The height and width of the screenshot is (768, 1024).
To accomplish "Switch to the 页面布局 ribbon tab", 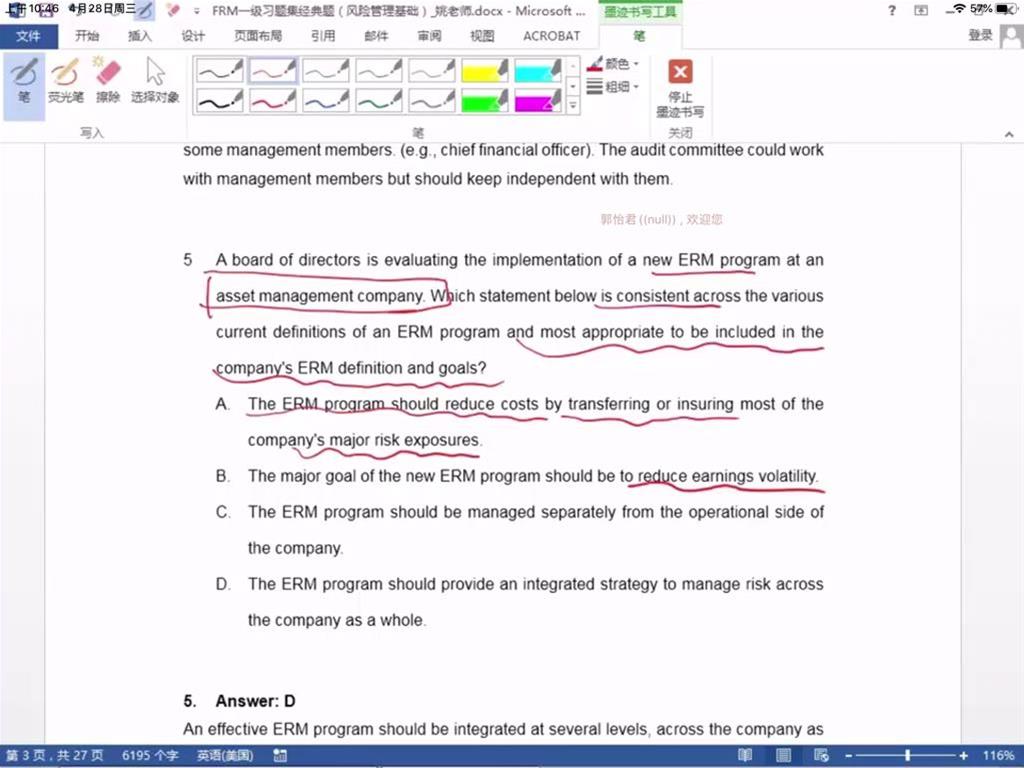I will (x=258, y=36).
